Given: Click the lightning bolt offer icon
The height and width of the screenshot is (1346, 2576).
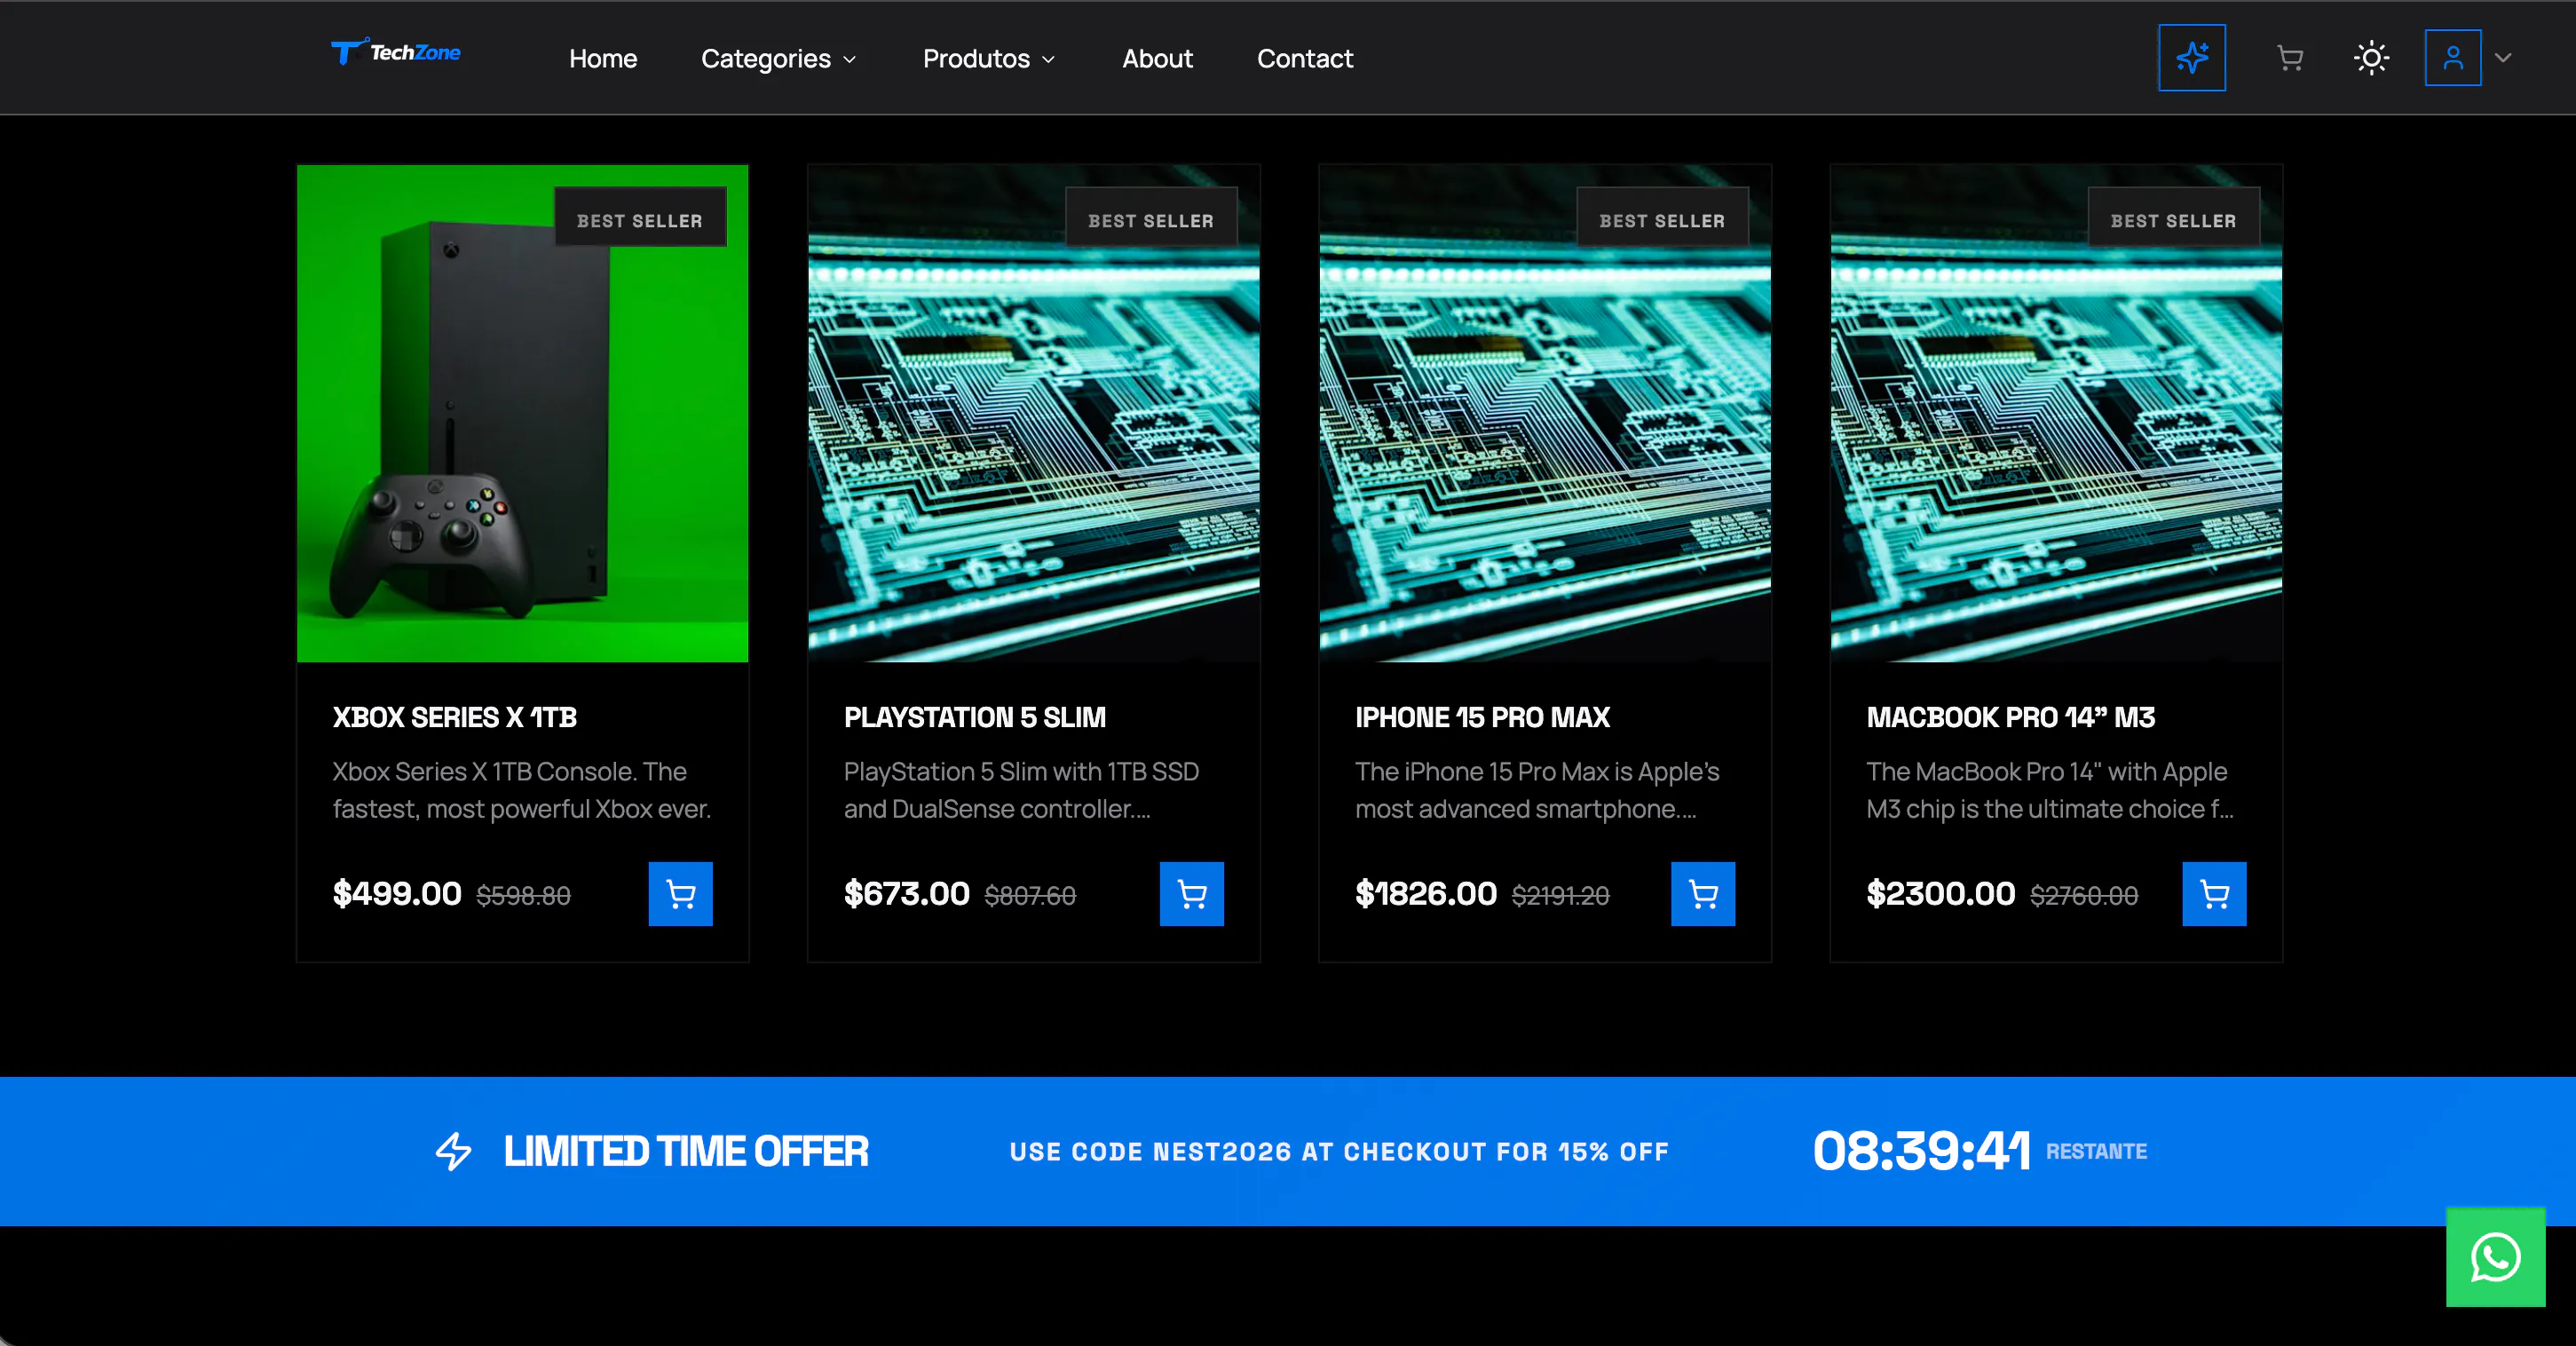Looking at the screenshot, I should click(x=453, y=1151).
